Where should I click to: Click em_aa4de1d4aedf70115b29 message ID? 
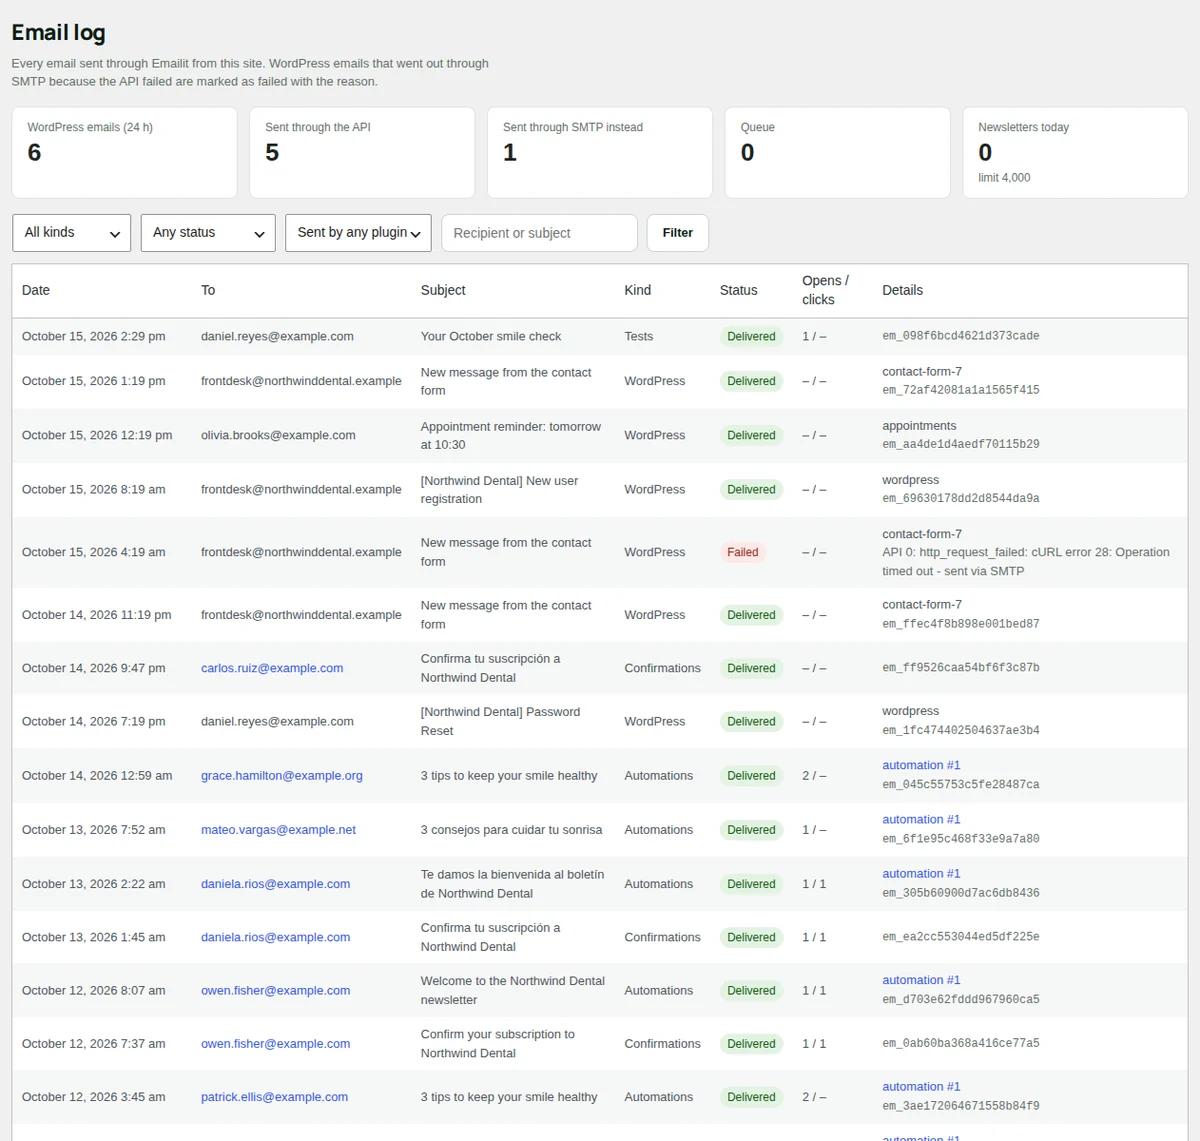coord(960,444)
